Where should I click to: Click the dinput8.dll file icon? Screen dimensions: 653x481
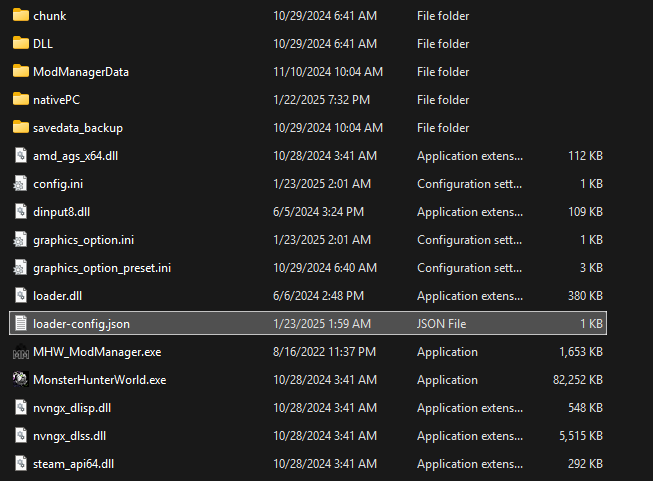(21, 212)
